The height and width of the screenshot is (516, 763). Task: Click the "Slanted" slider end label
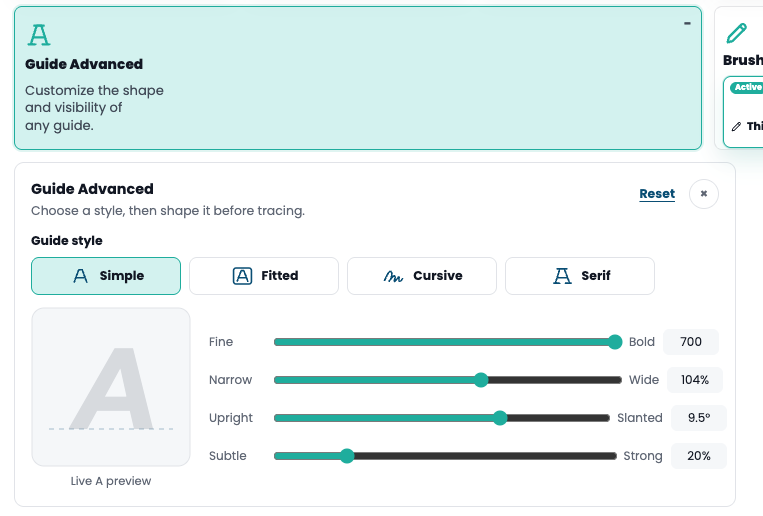point(639,418)
